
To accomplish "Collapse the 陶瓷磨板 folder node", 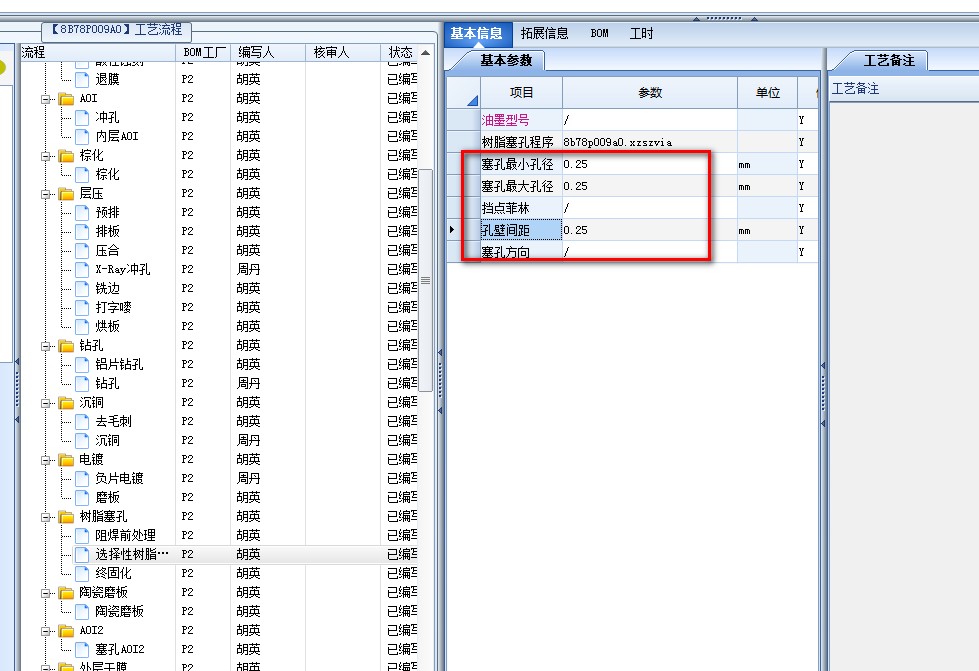I will (45, 593).
